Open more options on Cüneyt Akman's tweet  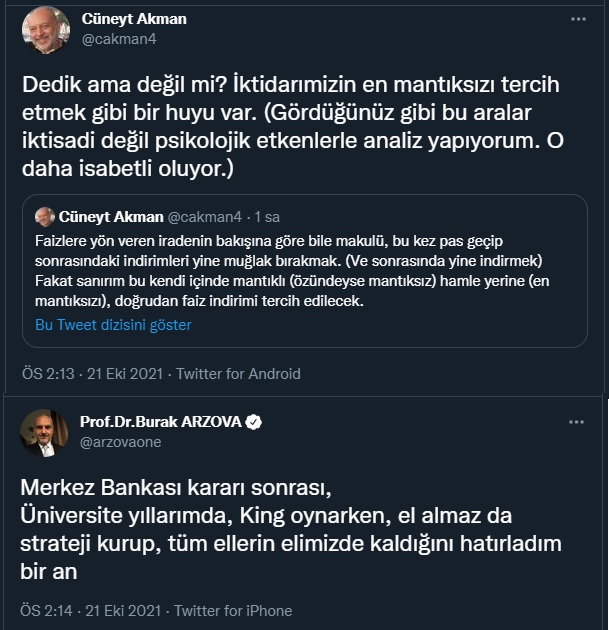point(578,19)
